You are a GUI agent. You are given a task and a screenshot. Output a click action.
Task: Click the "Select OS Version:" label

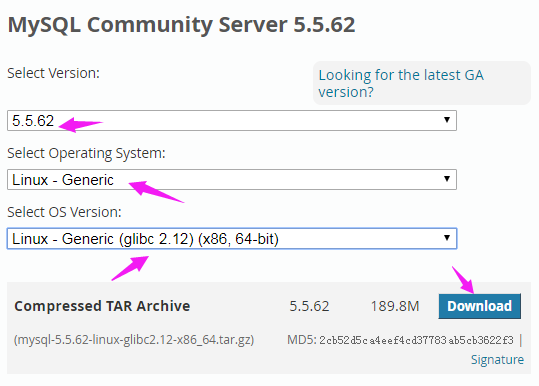click(x=64, y=212)
